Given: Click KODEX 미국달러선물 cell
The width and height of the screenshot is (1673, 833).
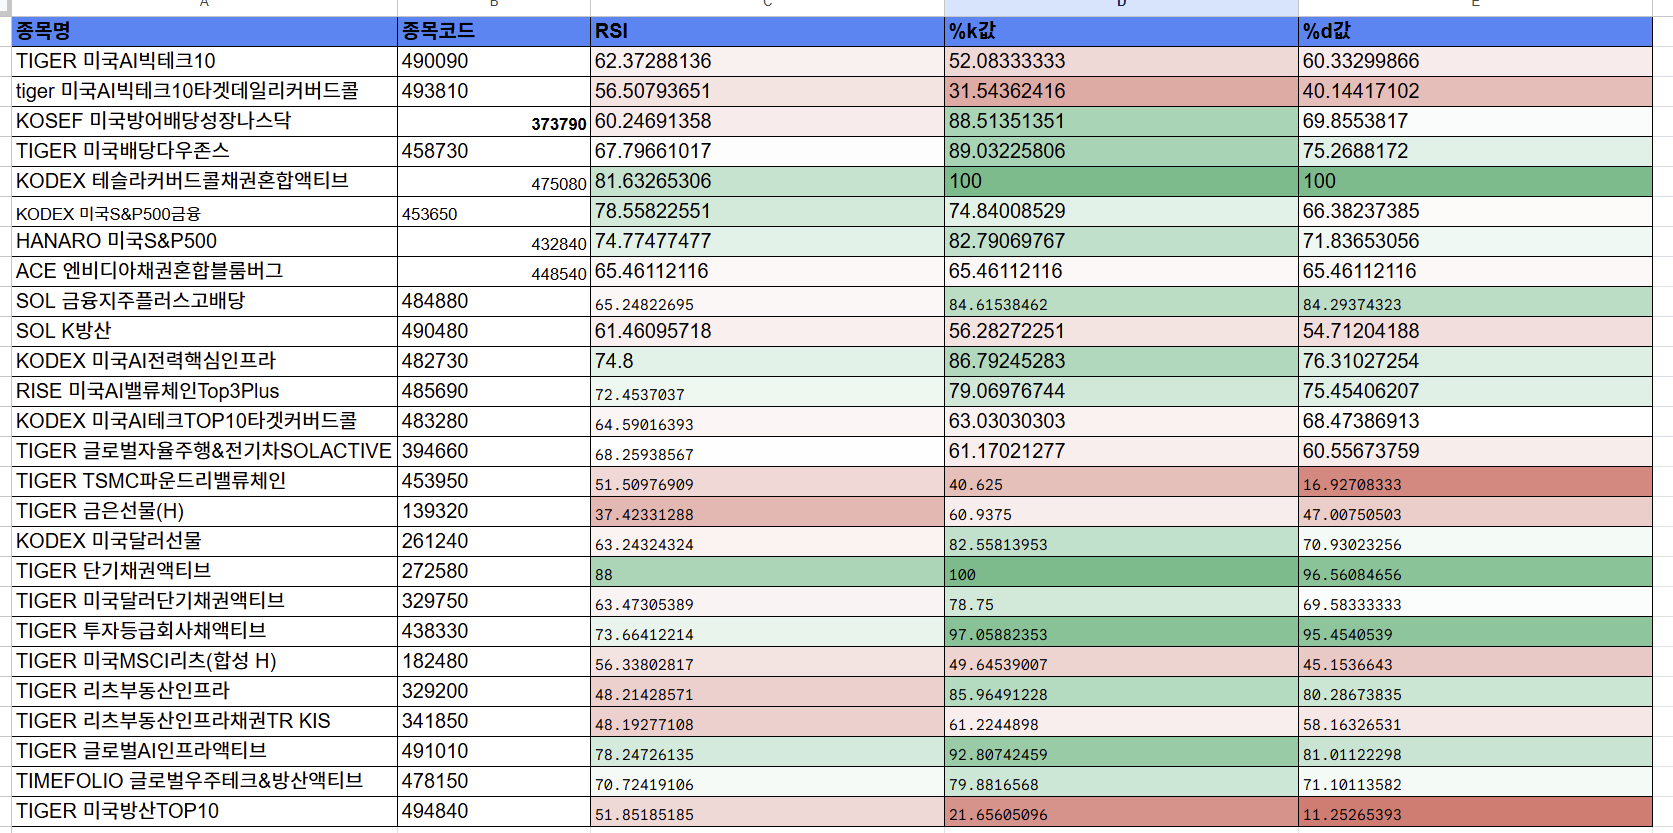Looking at the screenshot, I should pos(204,541).
